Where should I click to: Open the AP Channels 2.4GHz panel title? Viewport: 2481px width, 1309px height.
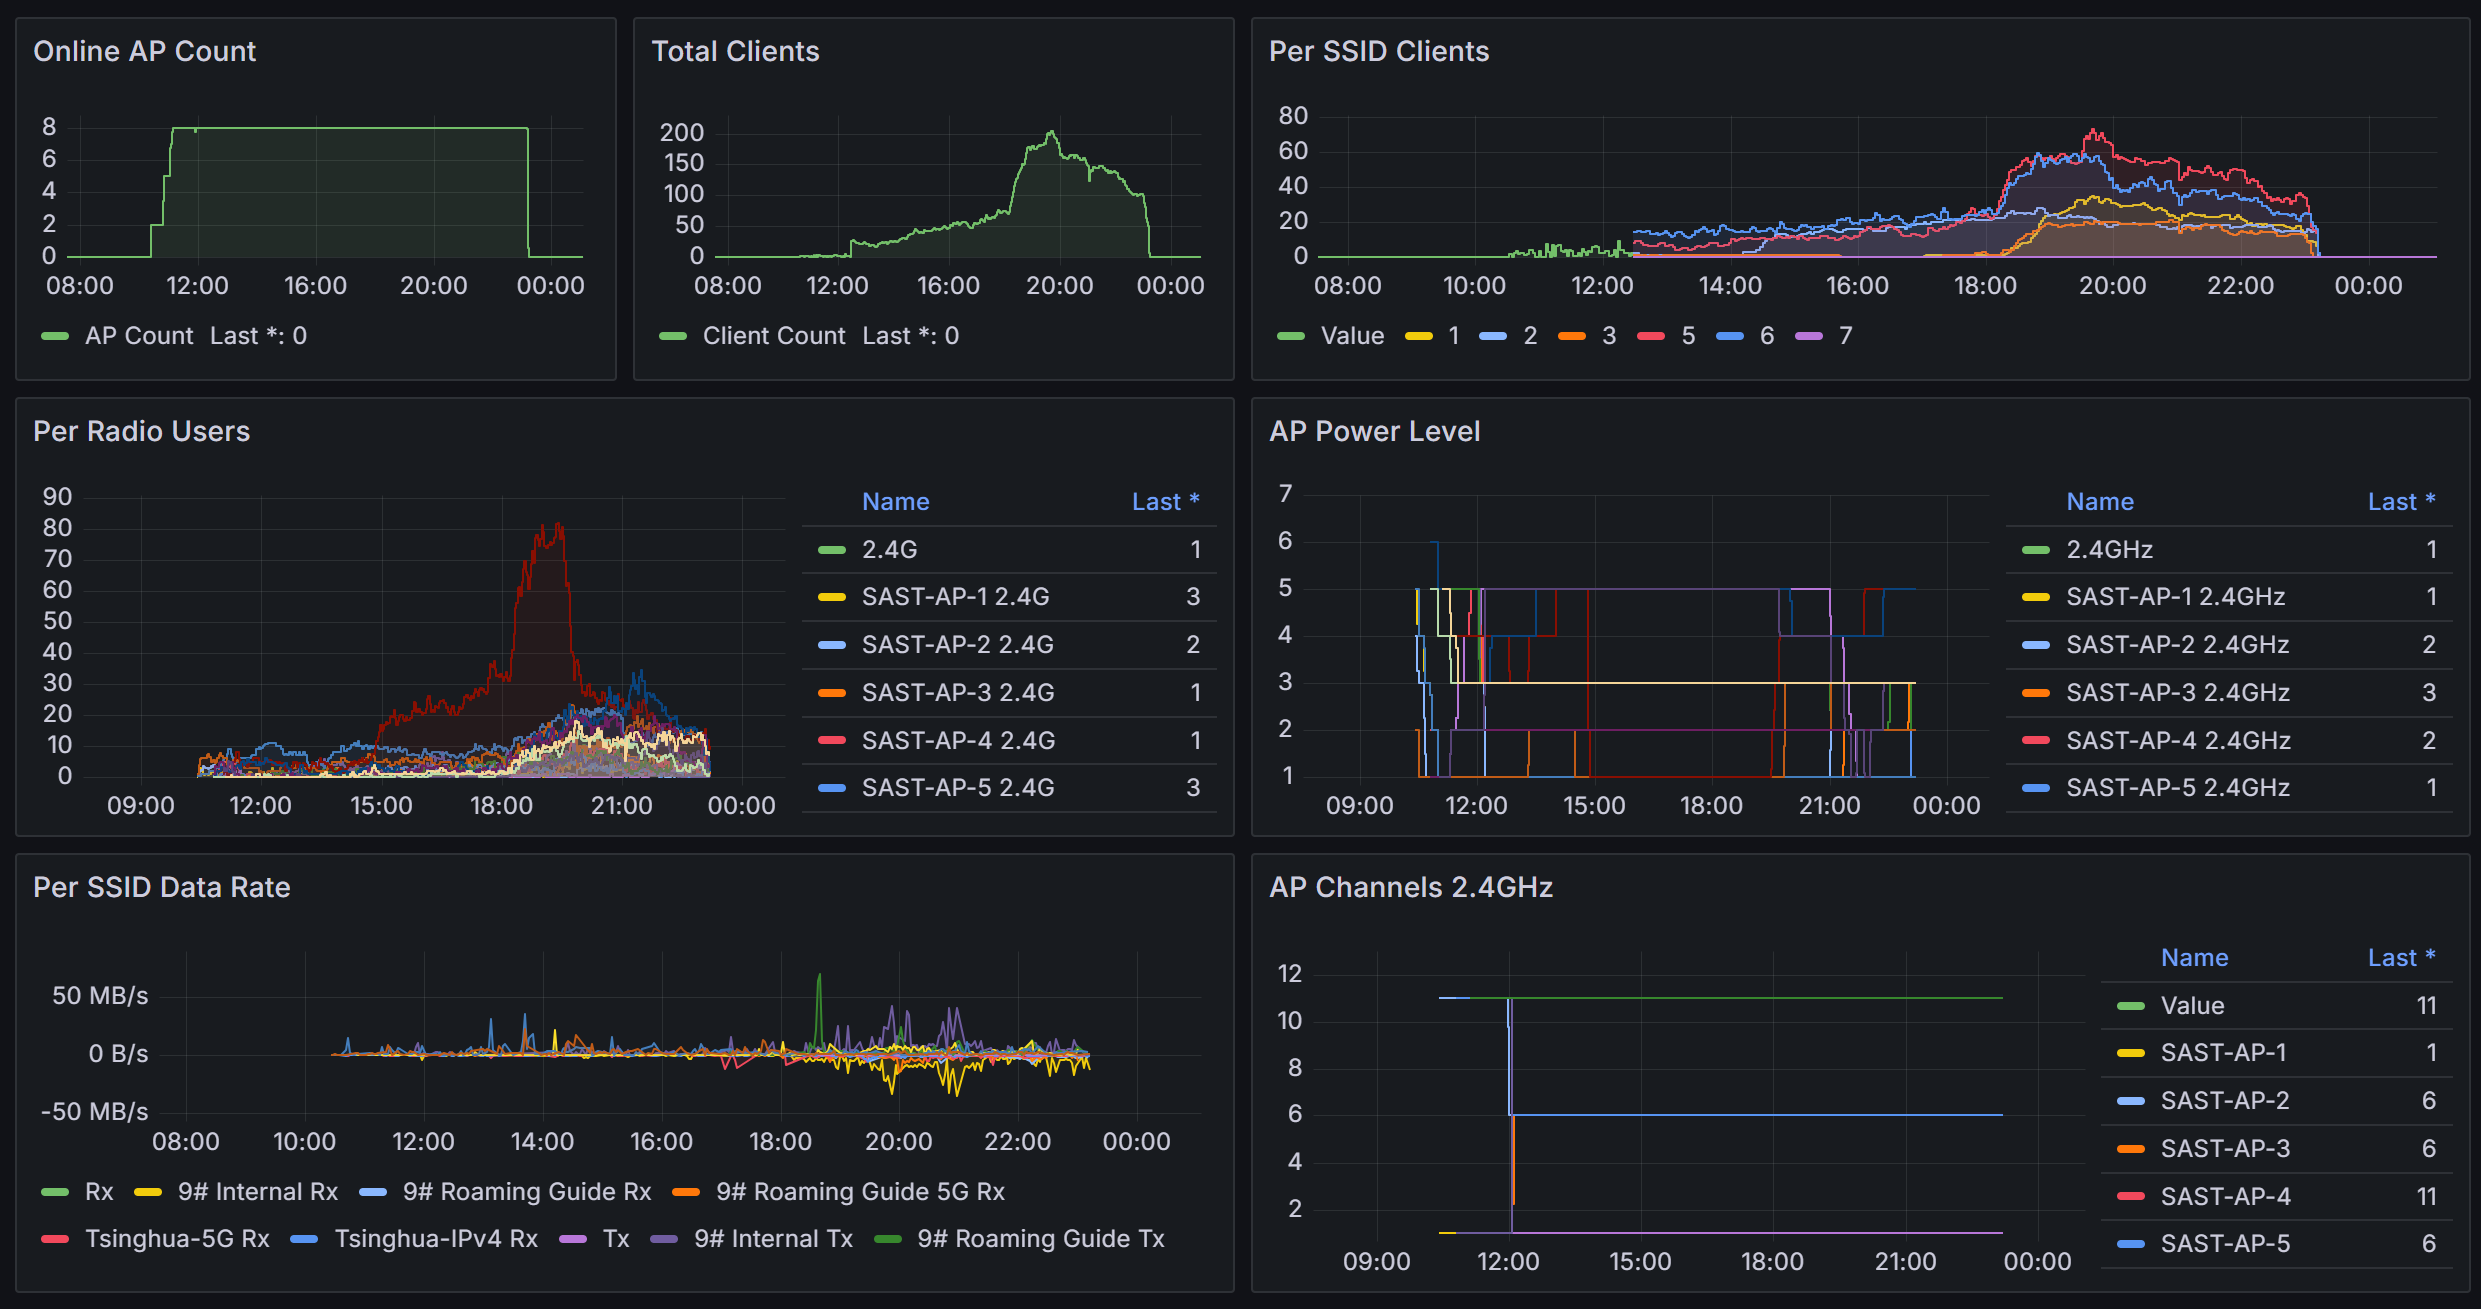pos(1410,887)
